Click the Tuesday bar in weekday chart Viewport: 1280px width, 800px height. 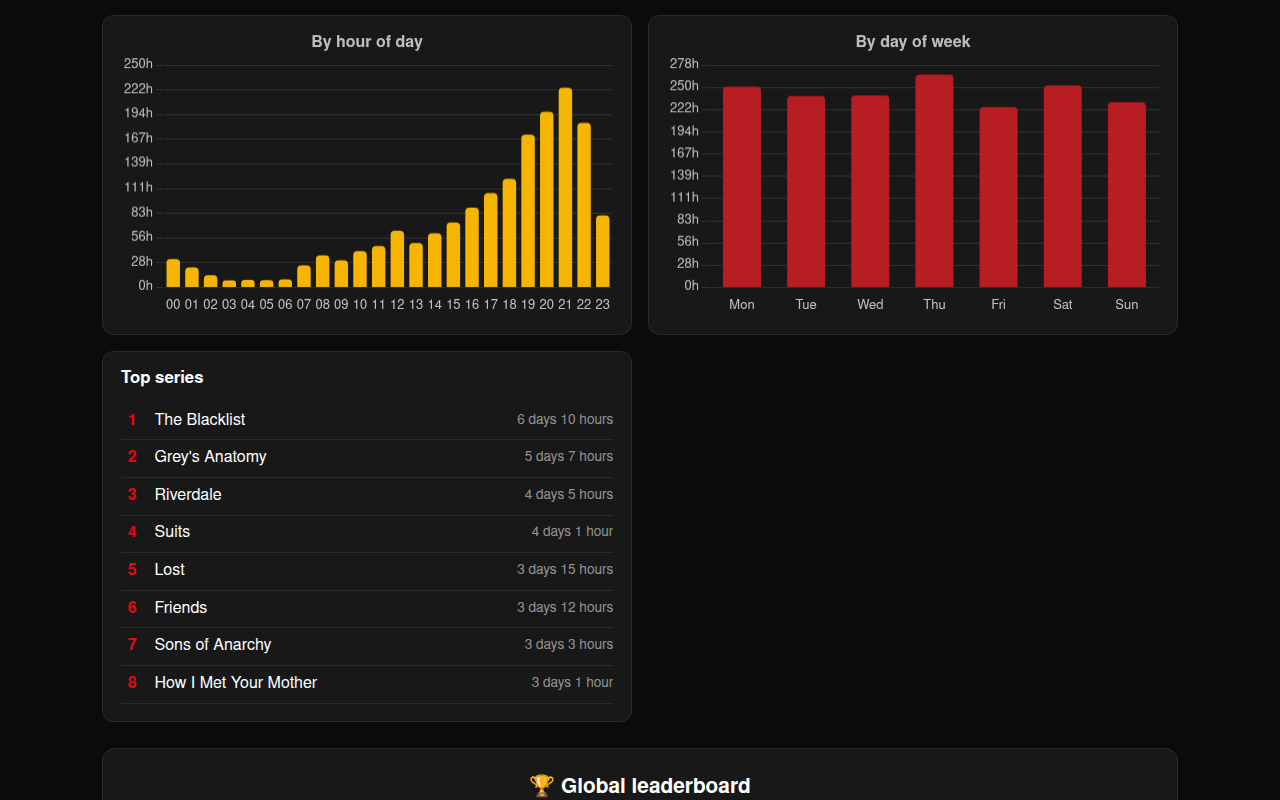click(806, 192)
